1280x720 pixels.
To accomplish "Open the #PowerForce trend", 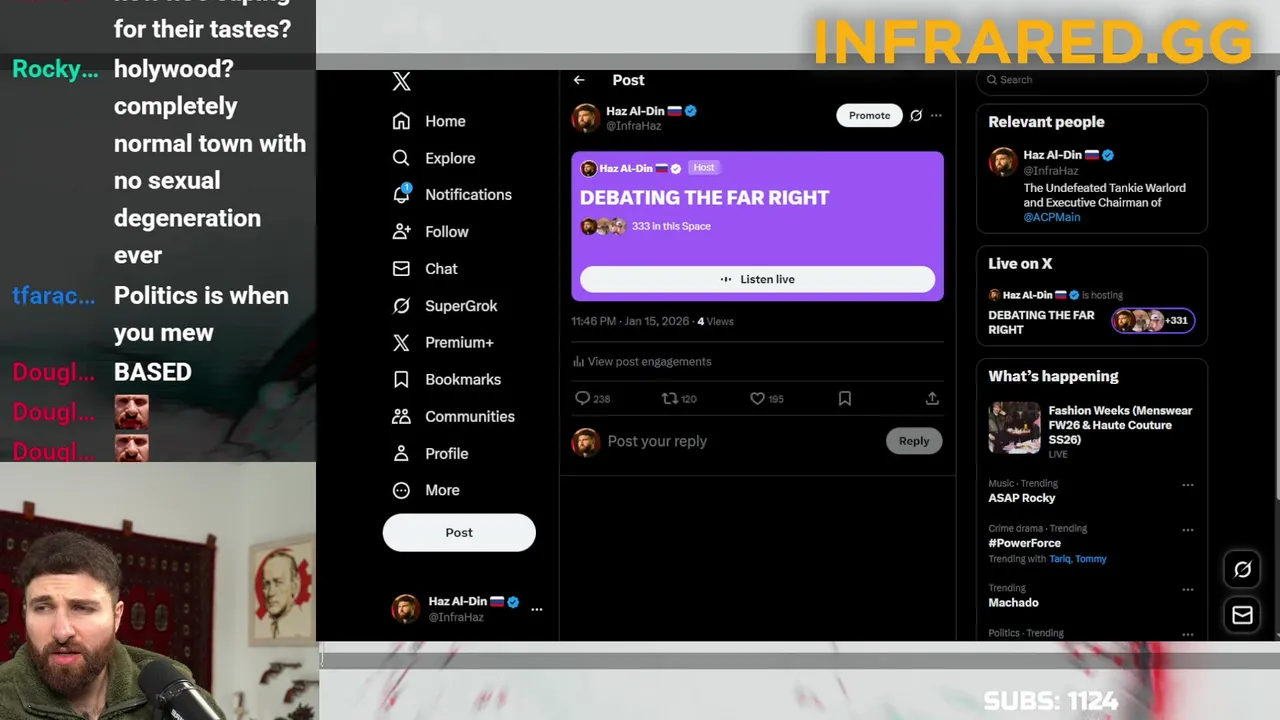I will 1025,543.
